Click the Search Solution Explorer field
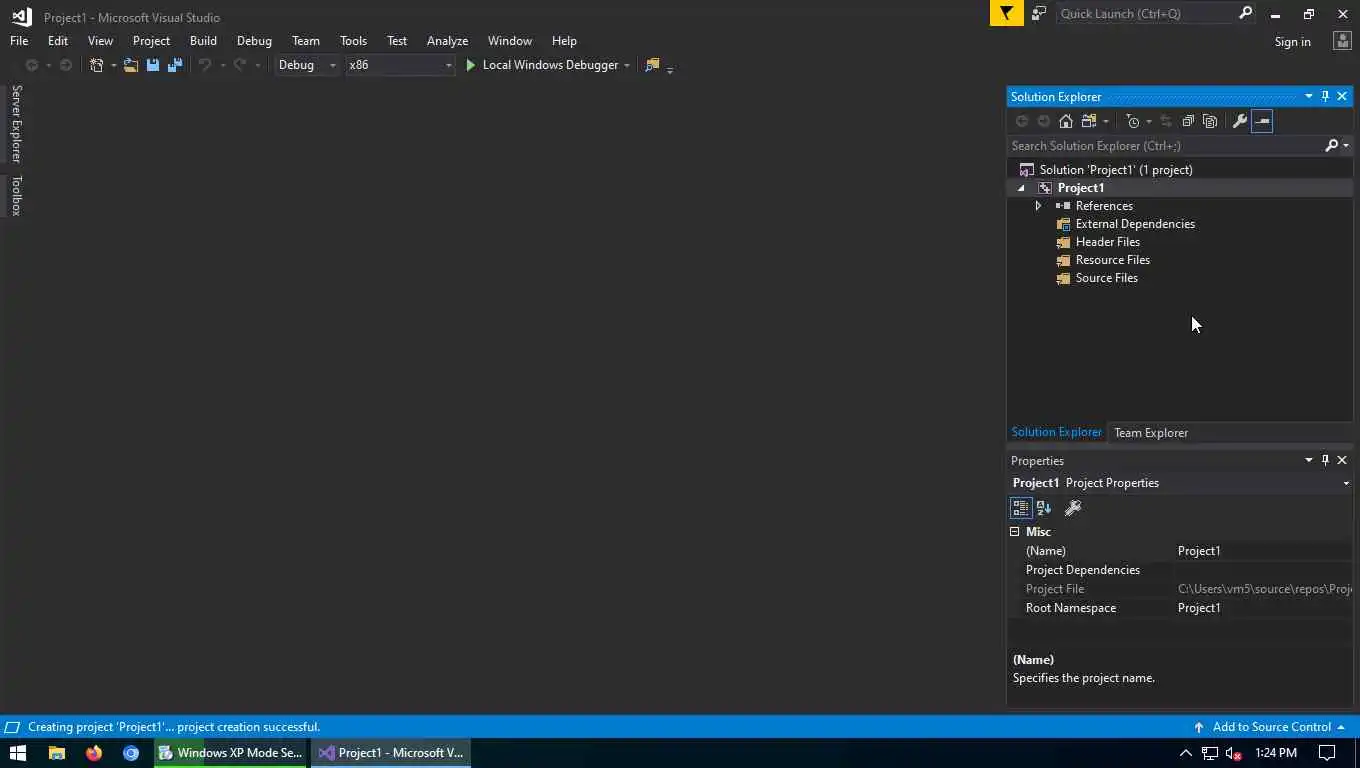Viewport: 1360px width, 768px height. tap(1165, 146)
